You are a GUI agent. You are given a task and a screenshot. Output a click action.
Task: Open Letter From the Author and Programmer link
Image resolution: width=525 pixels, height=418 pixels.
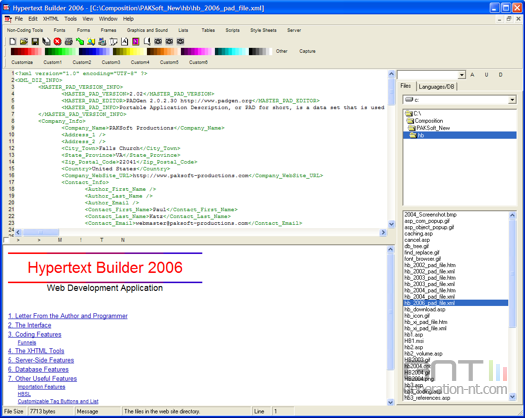coord(68,316)
